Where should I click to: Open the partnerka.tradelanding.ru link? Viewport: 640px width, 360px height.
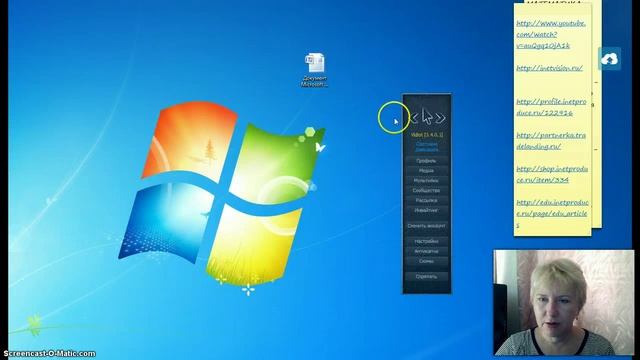point(551,140)
